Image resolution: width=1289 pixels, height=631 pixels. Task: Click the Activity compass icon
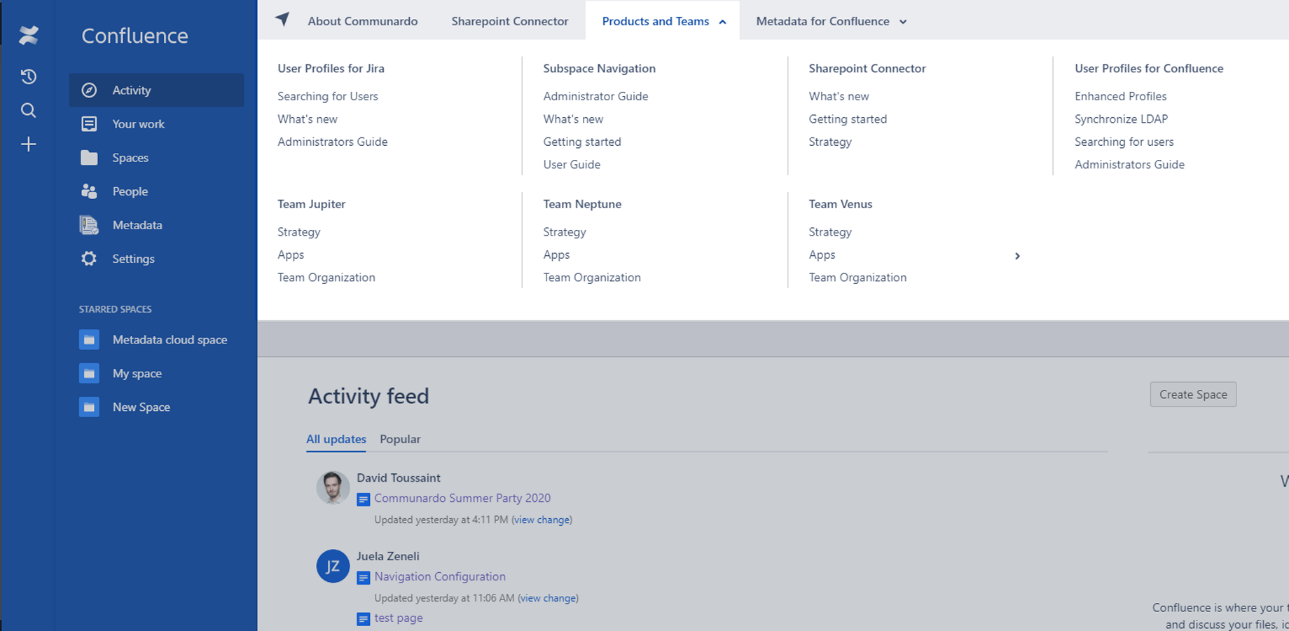[x=89, y=90]
